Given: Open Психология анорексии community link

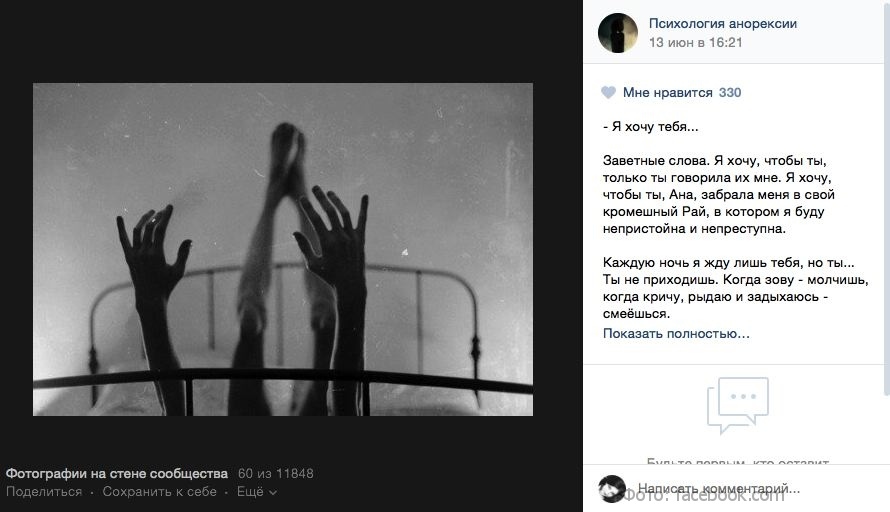Looking at the screenshot, I should (x=723, y=24).
